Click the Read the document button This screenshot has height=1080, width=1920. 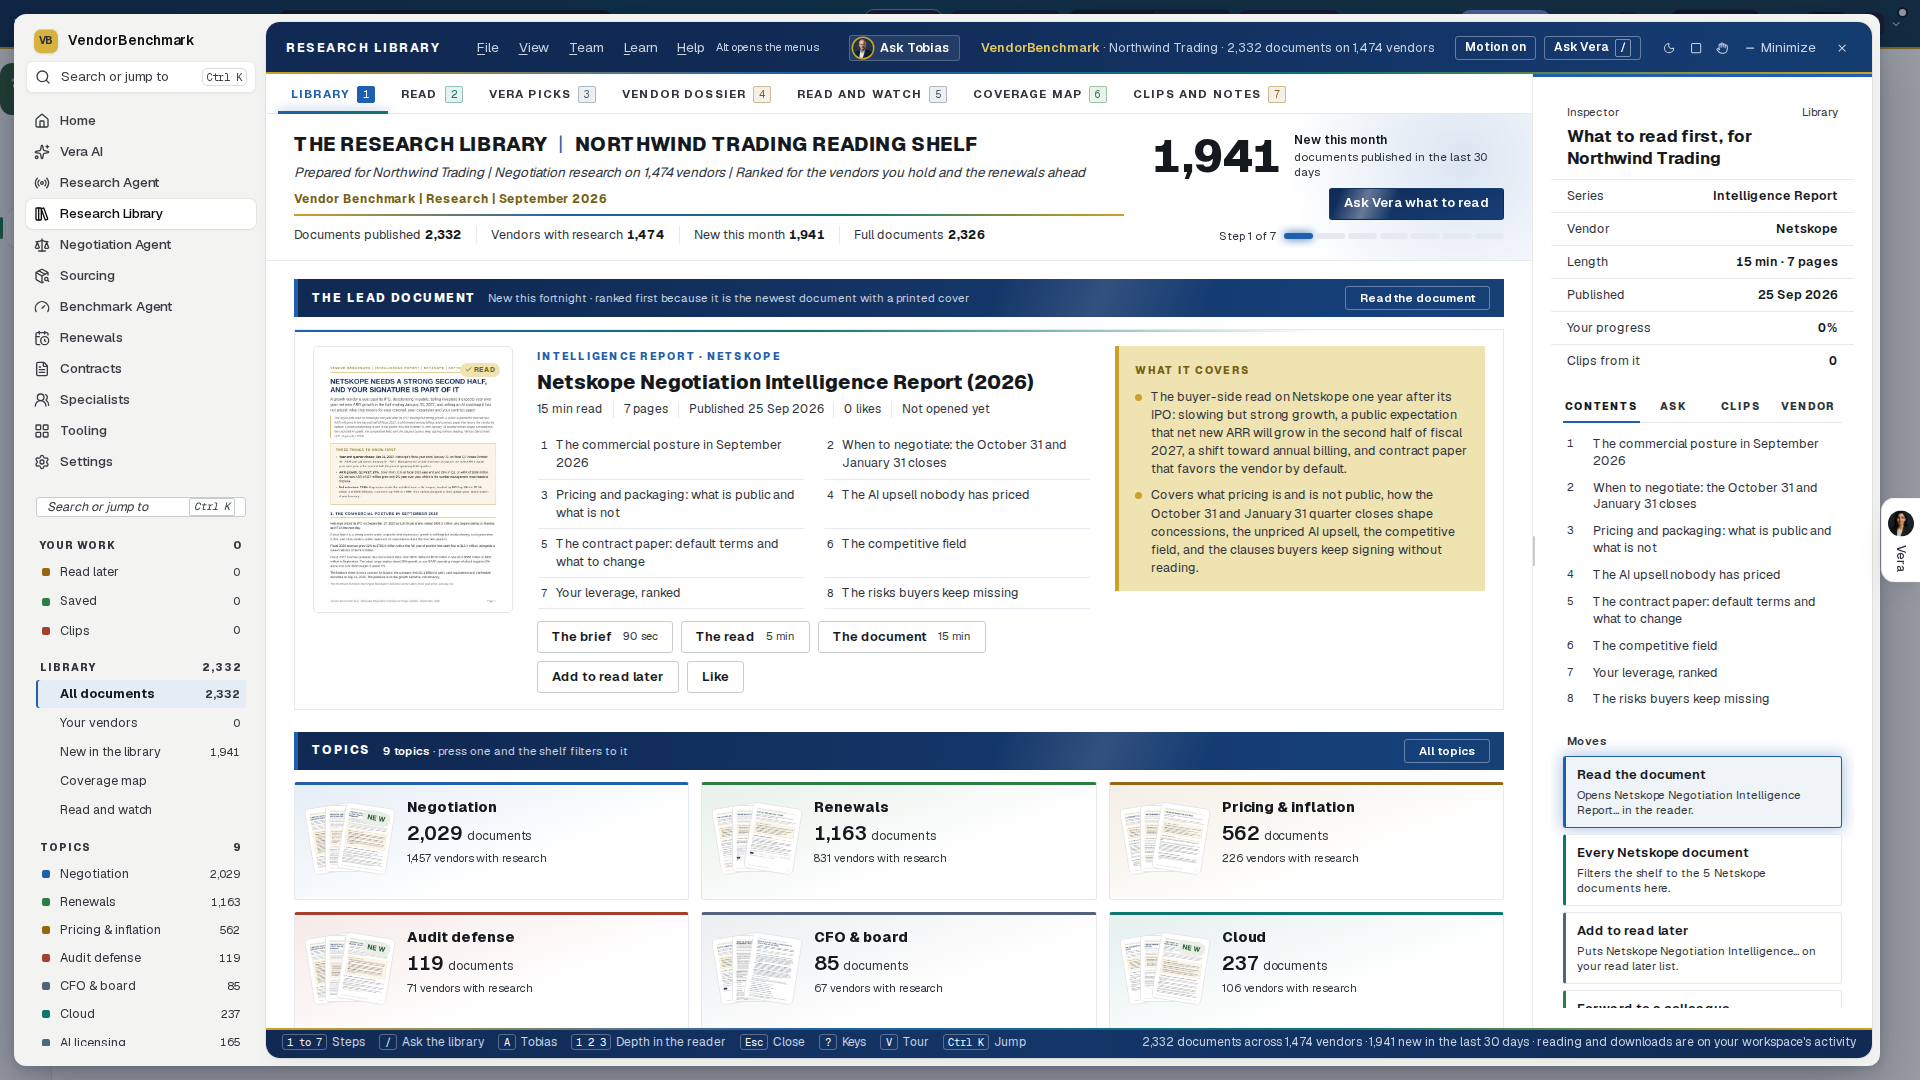[1417, 298]
